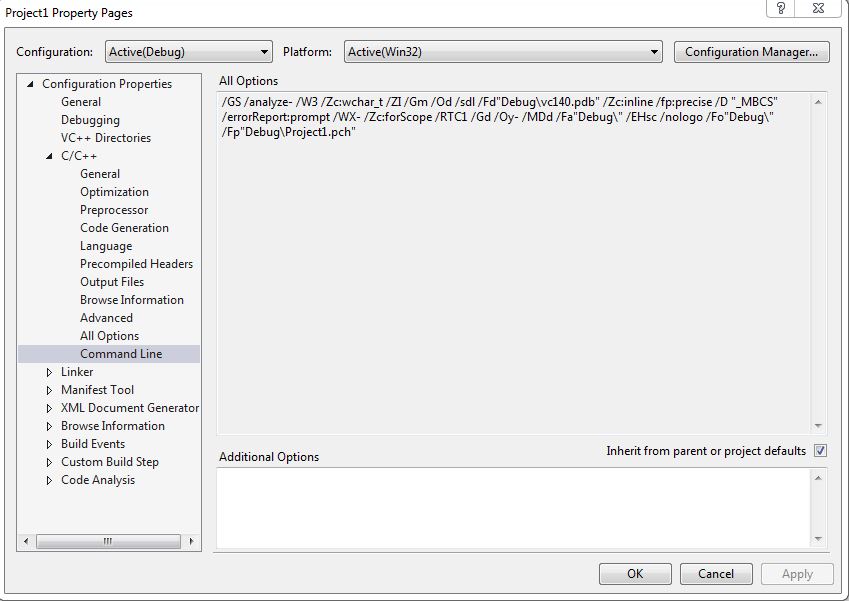Click the Cancel button

[715, 574]
